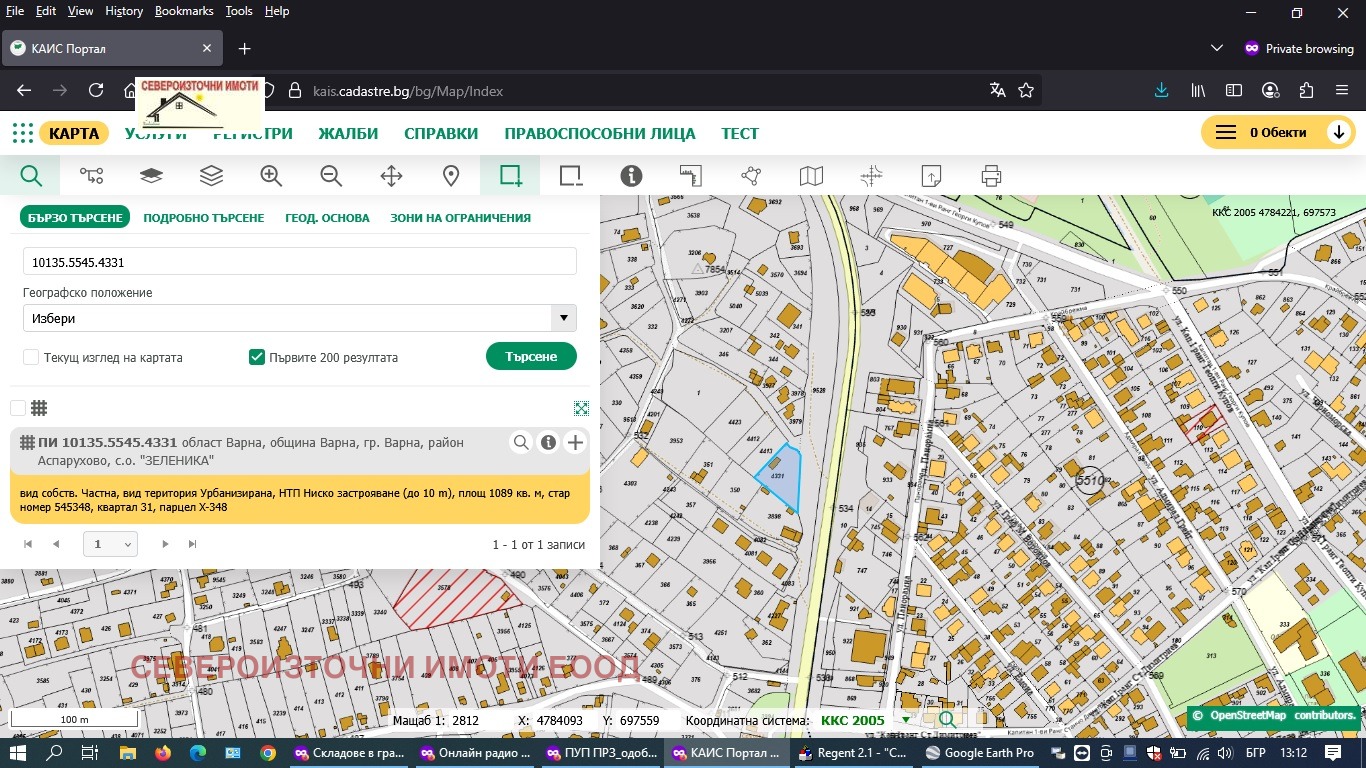Image resolution: width=1366 pixels, height=768 pixels.
Task: Select the map location pin tool
Action: (451, 176)
